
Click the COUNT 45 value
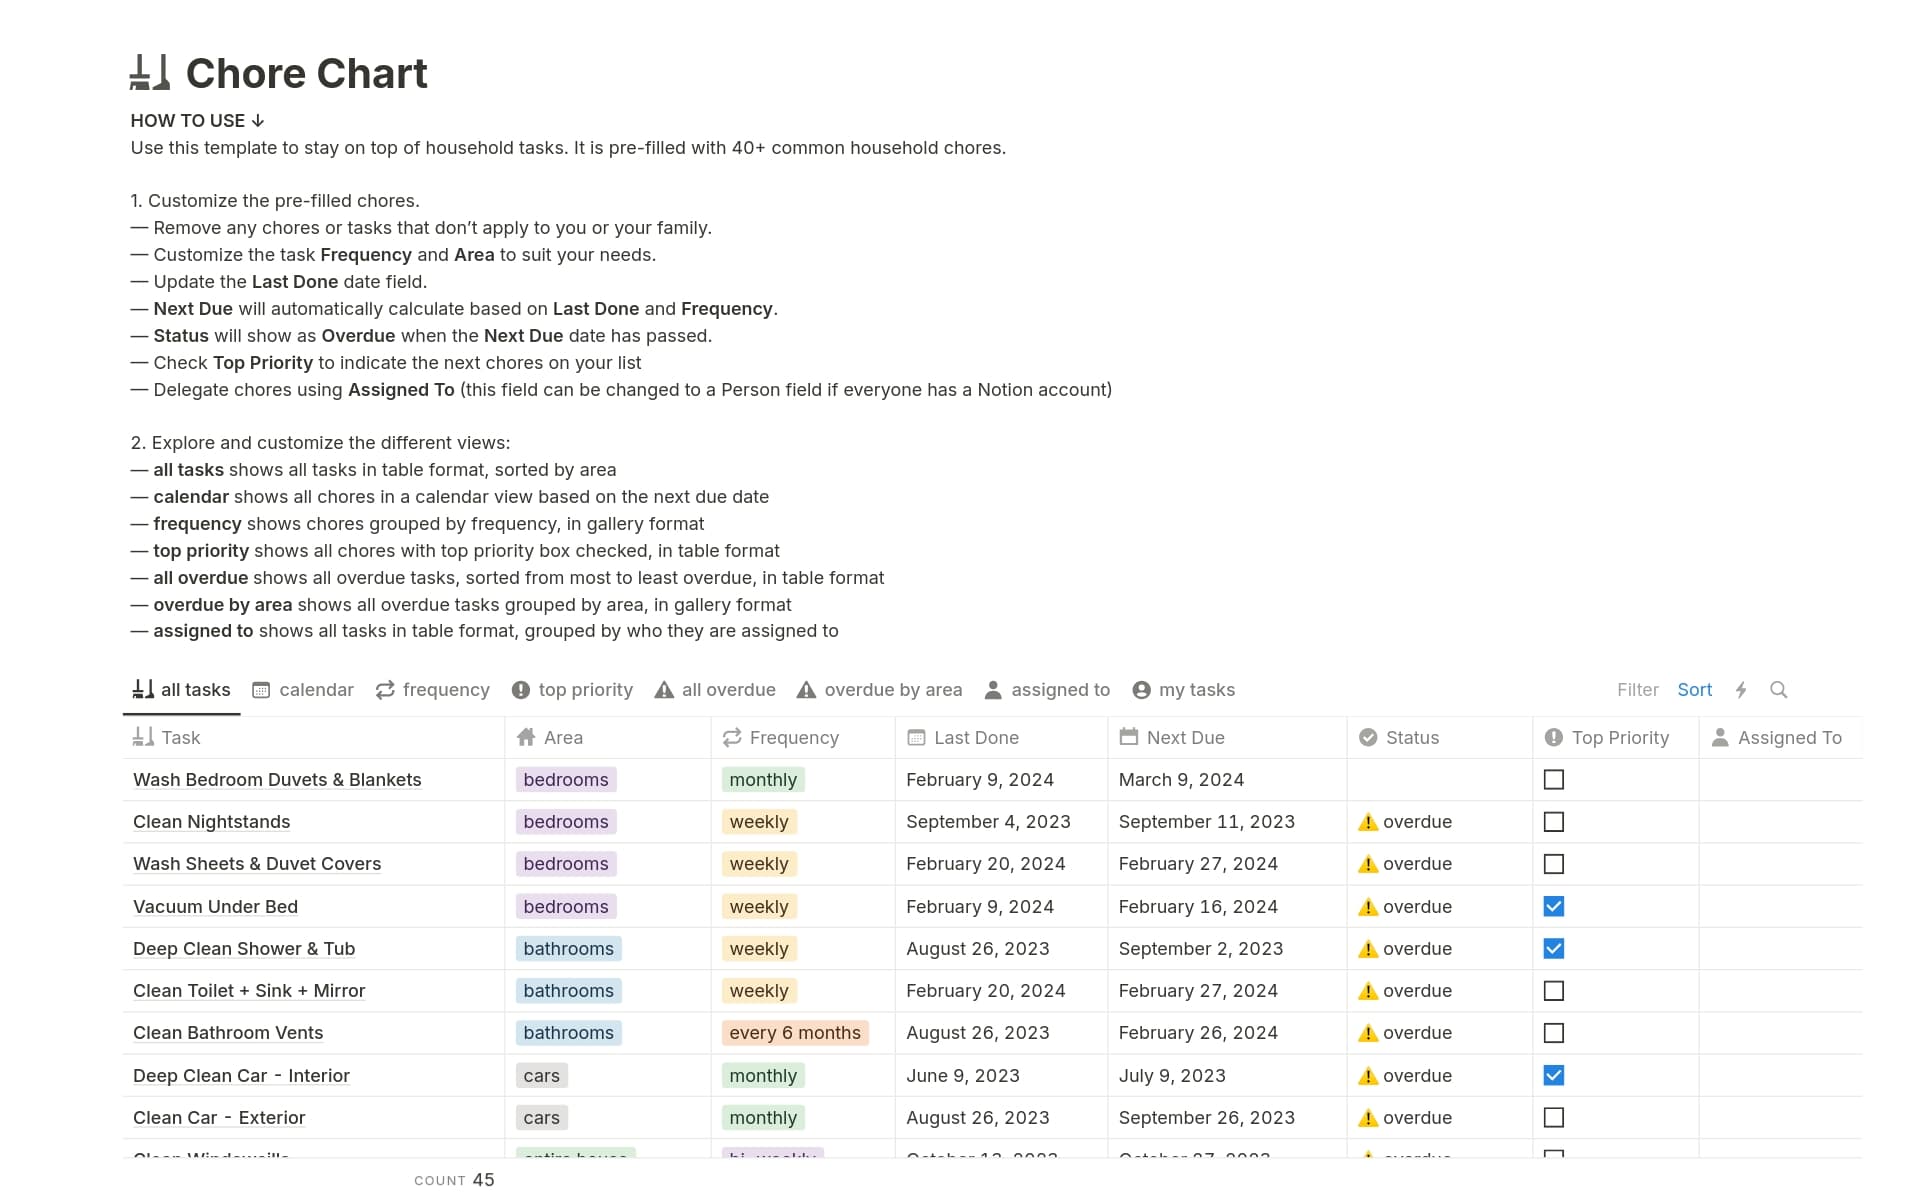coord(455,1180)
